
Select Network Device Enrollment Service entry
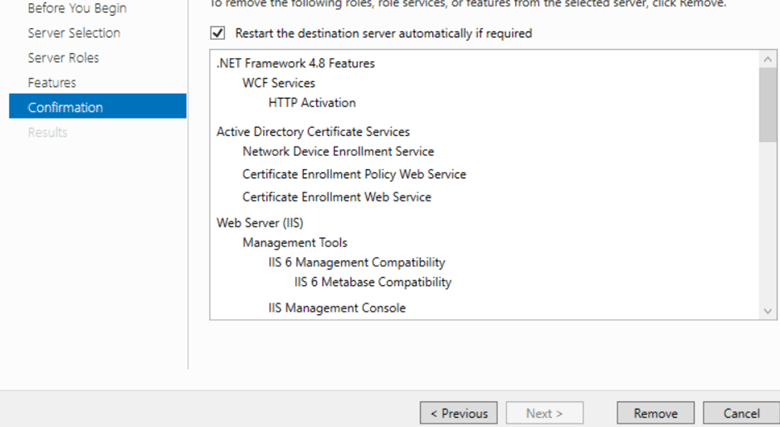click(338, 152)
